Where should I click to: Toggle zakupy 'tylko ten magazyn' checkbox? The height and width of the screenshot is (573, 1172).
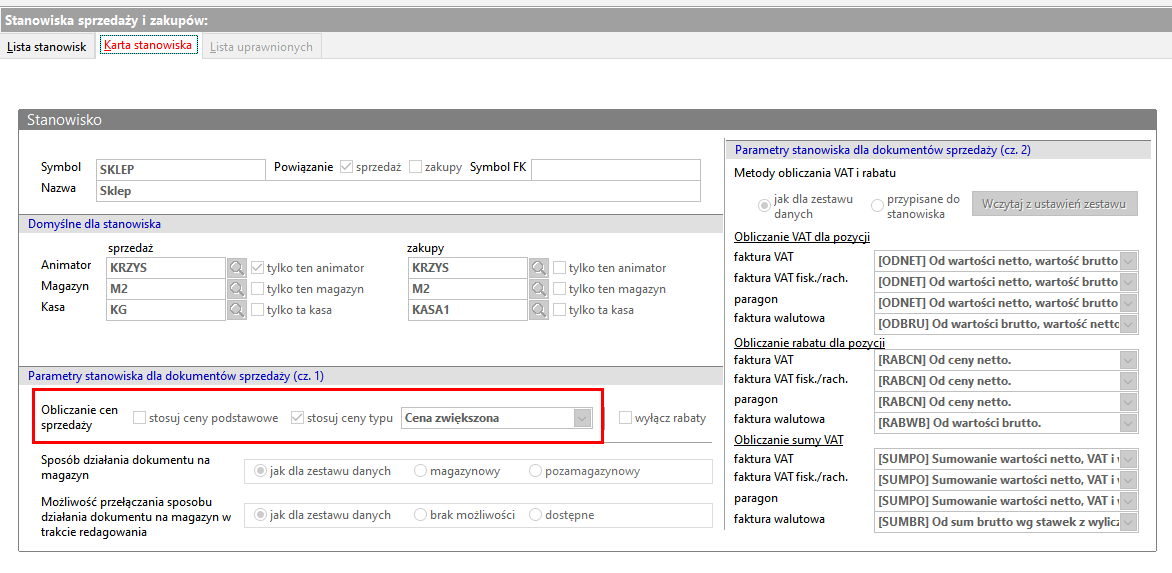pos(560,288)
